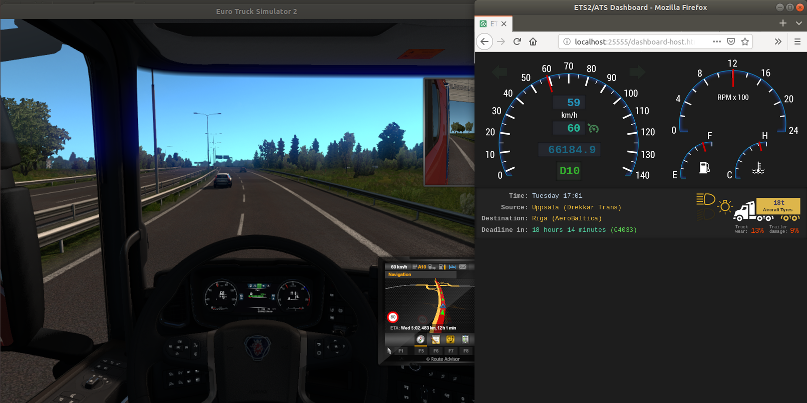Click the Destination Riga text
This screenshot has width=807, height=403.
click(x=567, y=218)
